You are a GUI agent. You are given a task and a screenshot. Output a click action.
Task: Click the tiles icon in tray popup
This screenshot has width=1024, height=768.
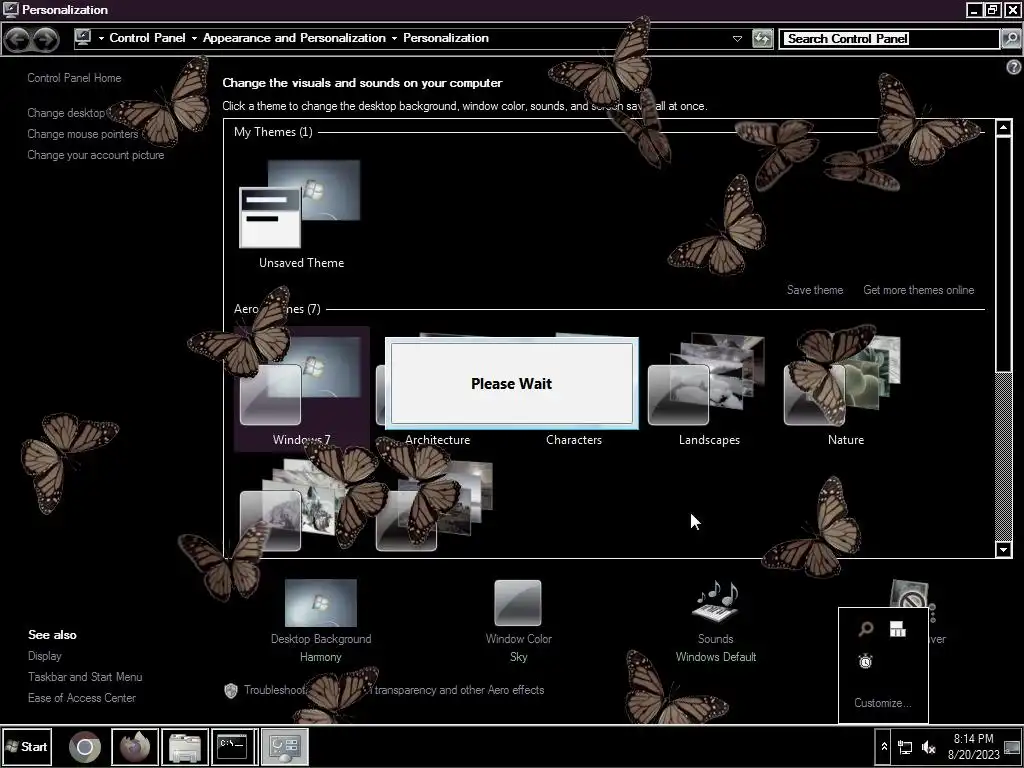pos(898,630)
